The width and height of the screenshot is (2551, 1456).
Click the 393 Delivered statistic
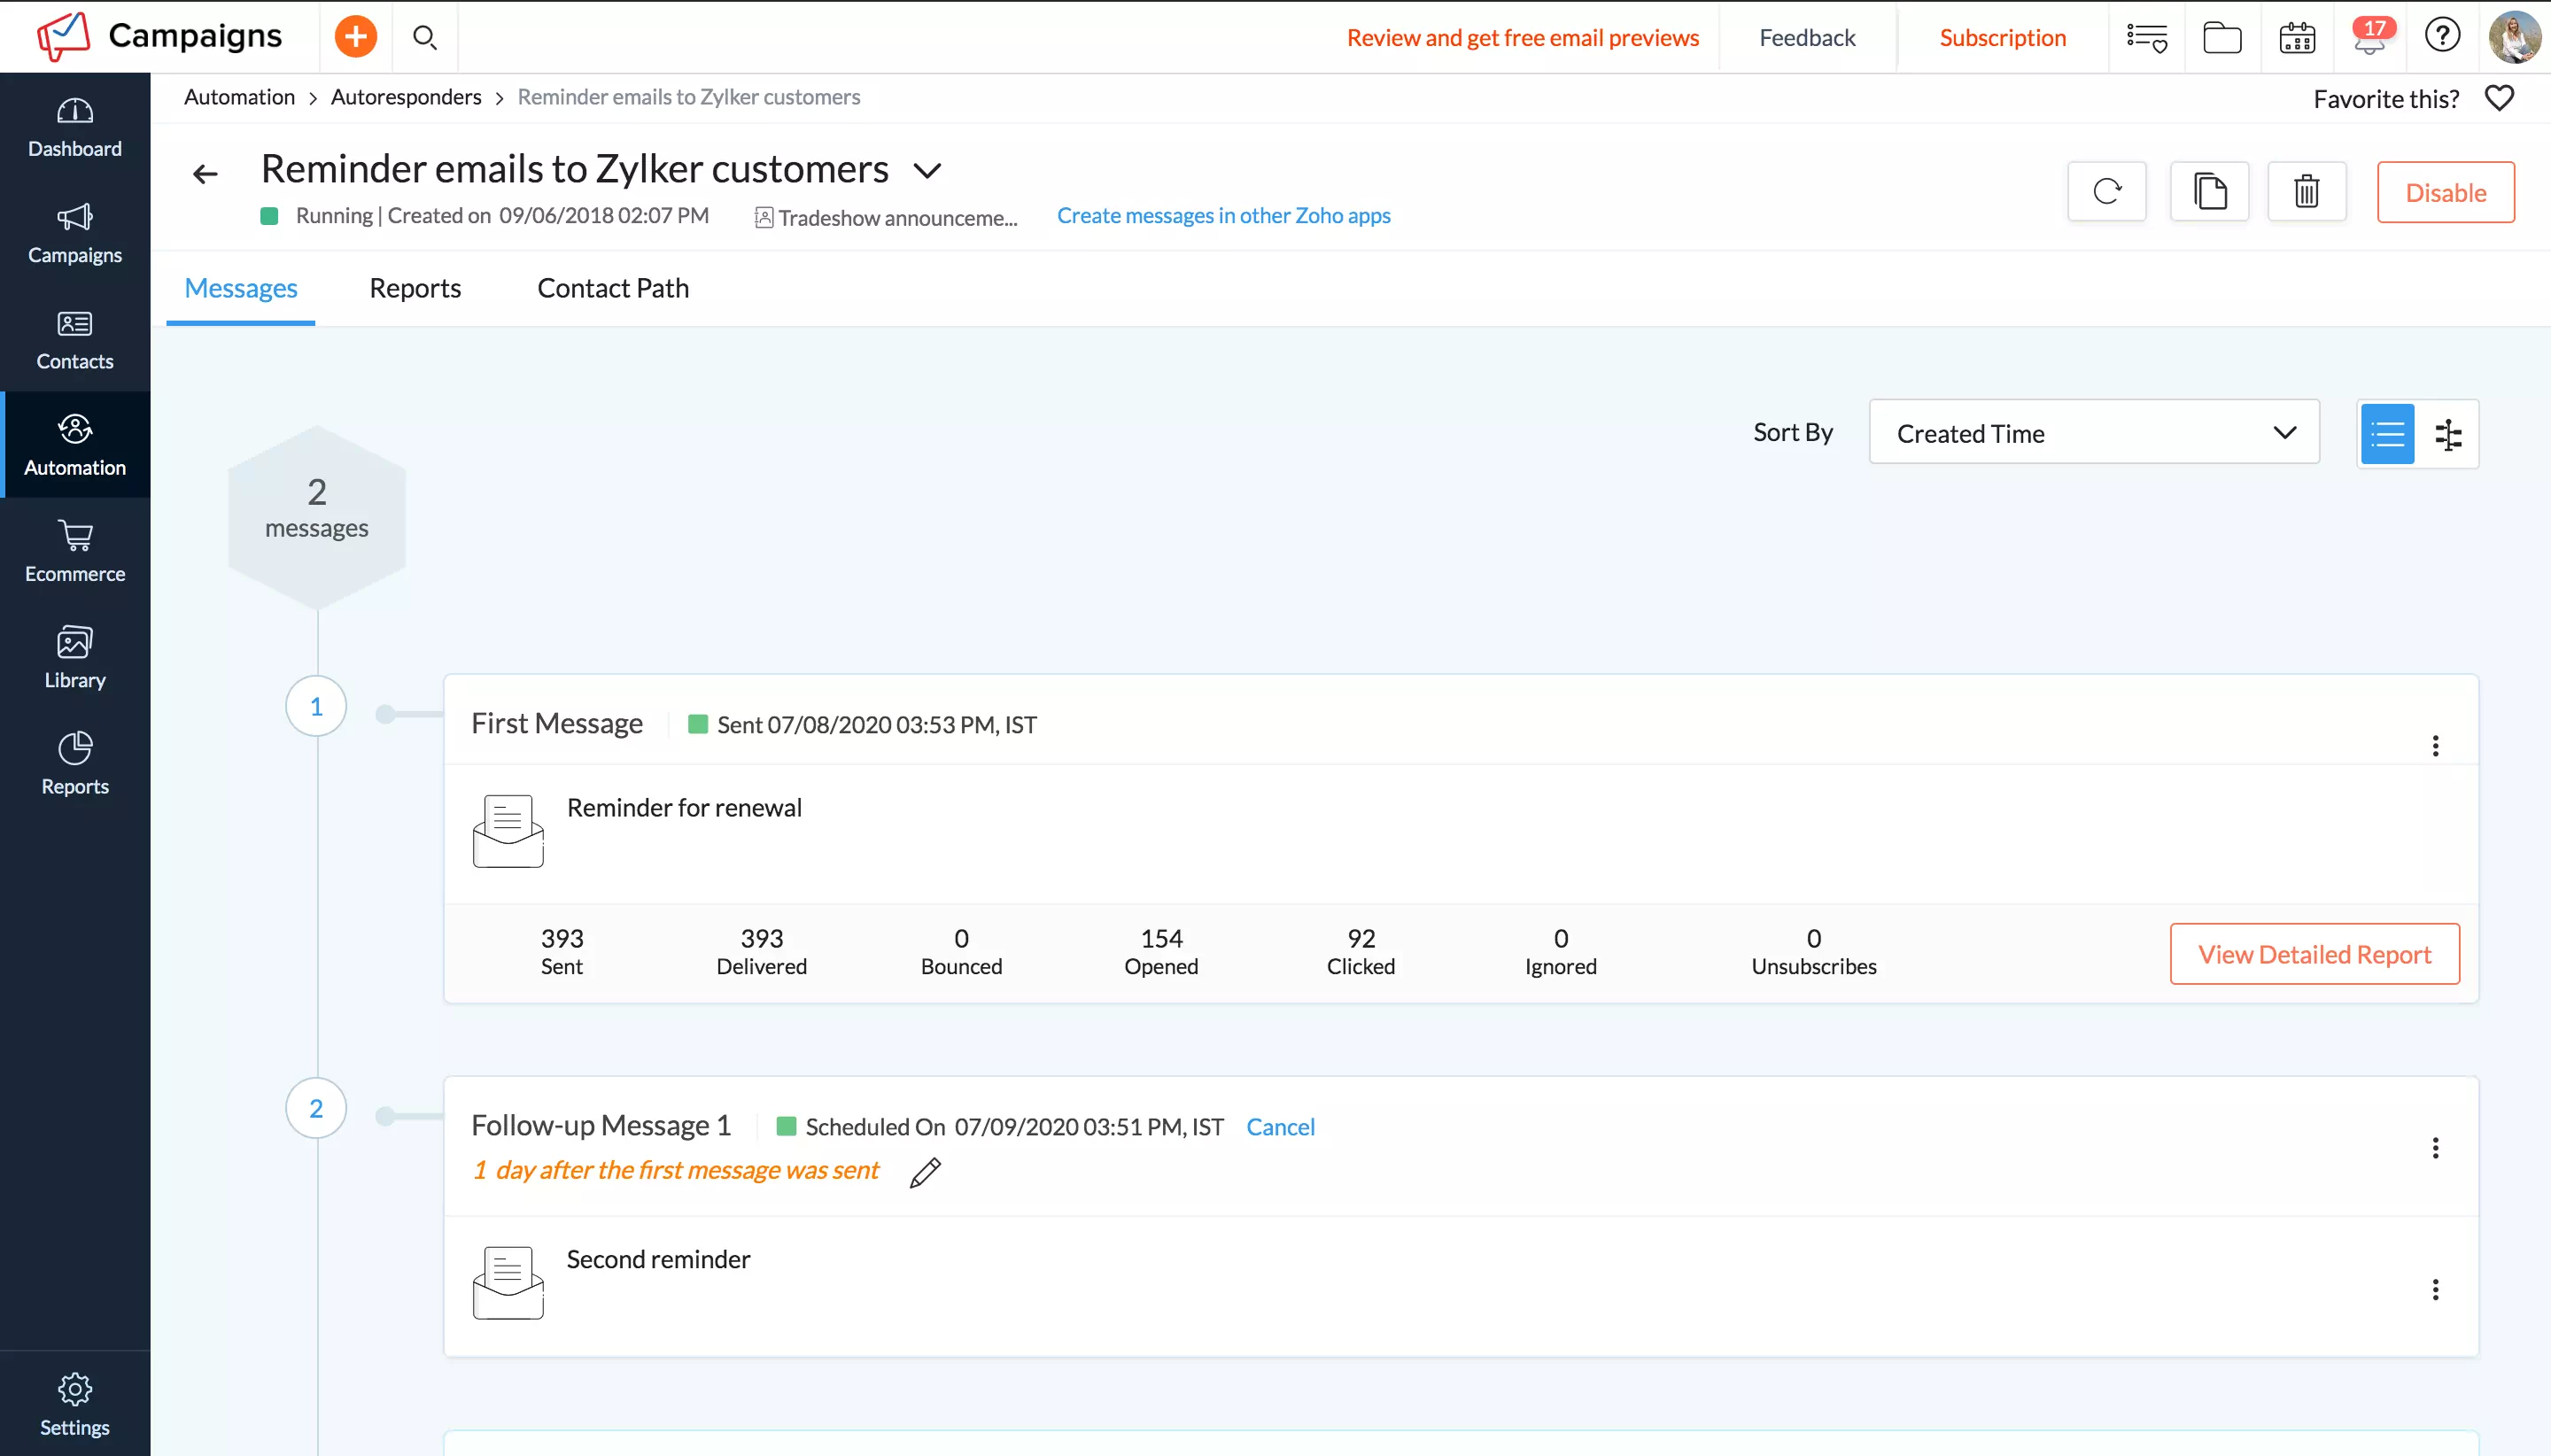click(x=761, y=952)
